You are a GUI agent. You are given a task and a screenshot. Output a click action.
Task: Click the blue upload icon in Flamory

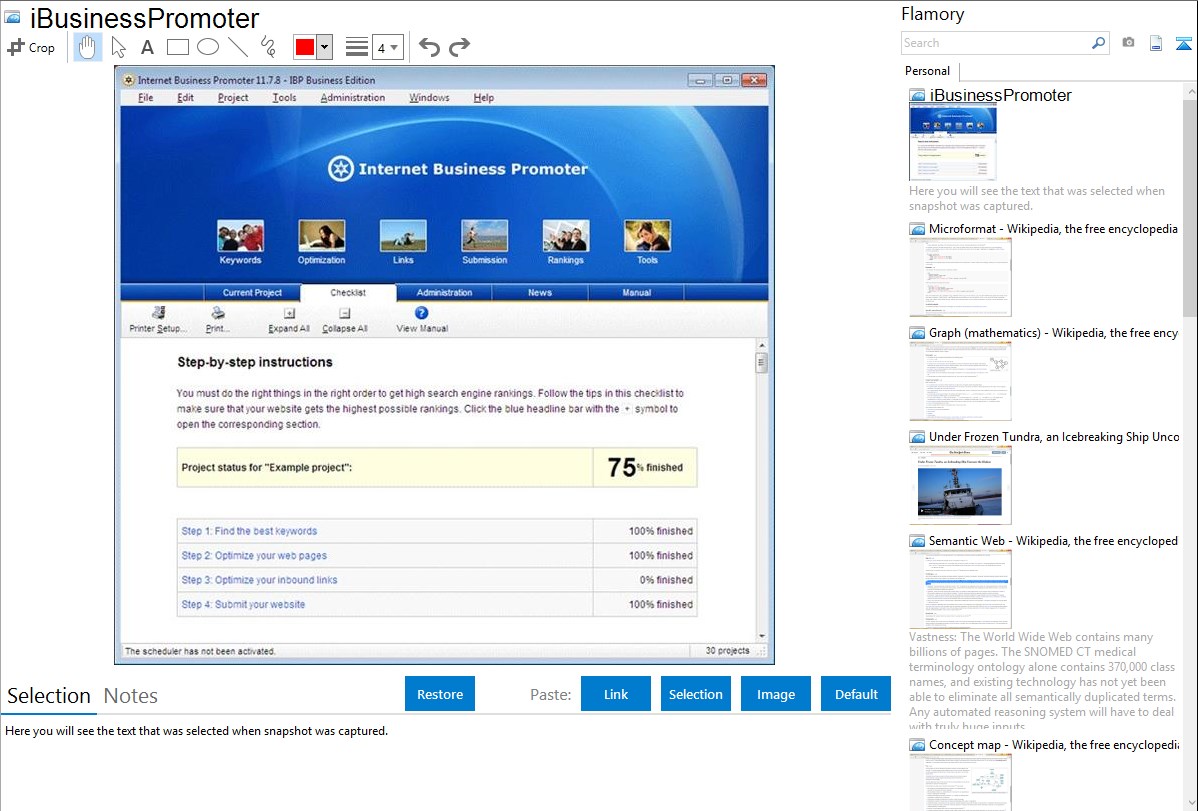coord(1183,43)
